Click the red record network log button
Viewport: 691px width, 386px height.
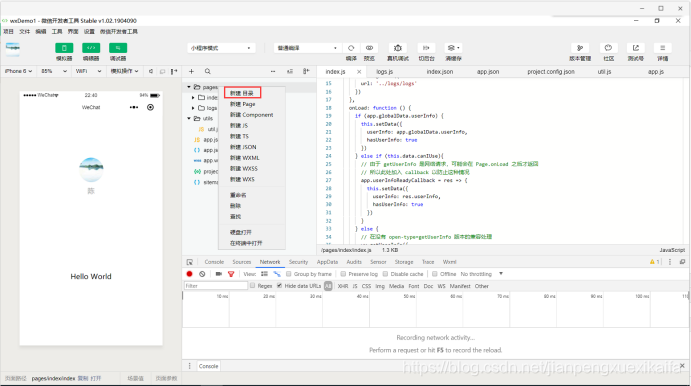189,274
